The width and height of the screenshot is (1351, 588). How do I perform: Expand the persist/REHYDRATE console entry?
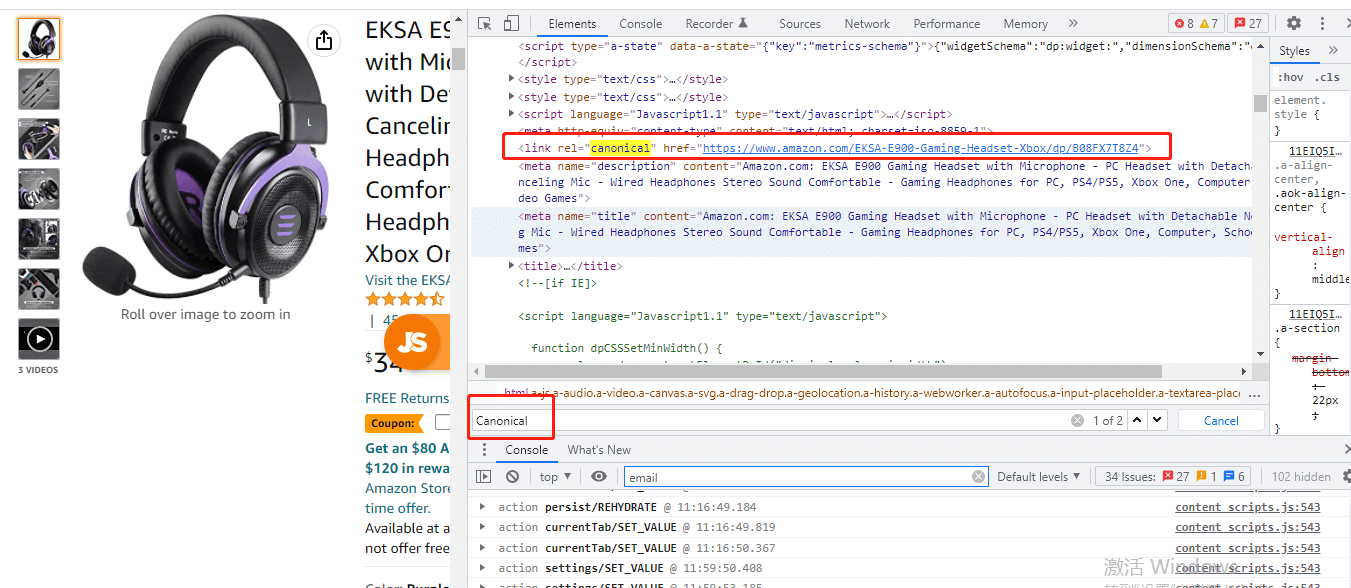483,507
